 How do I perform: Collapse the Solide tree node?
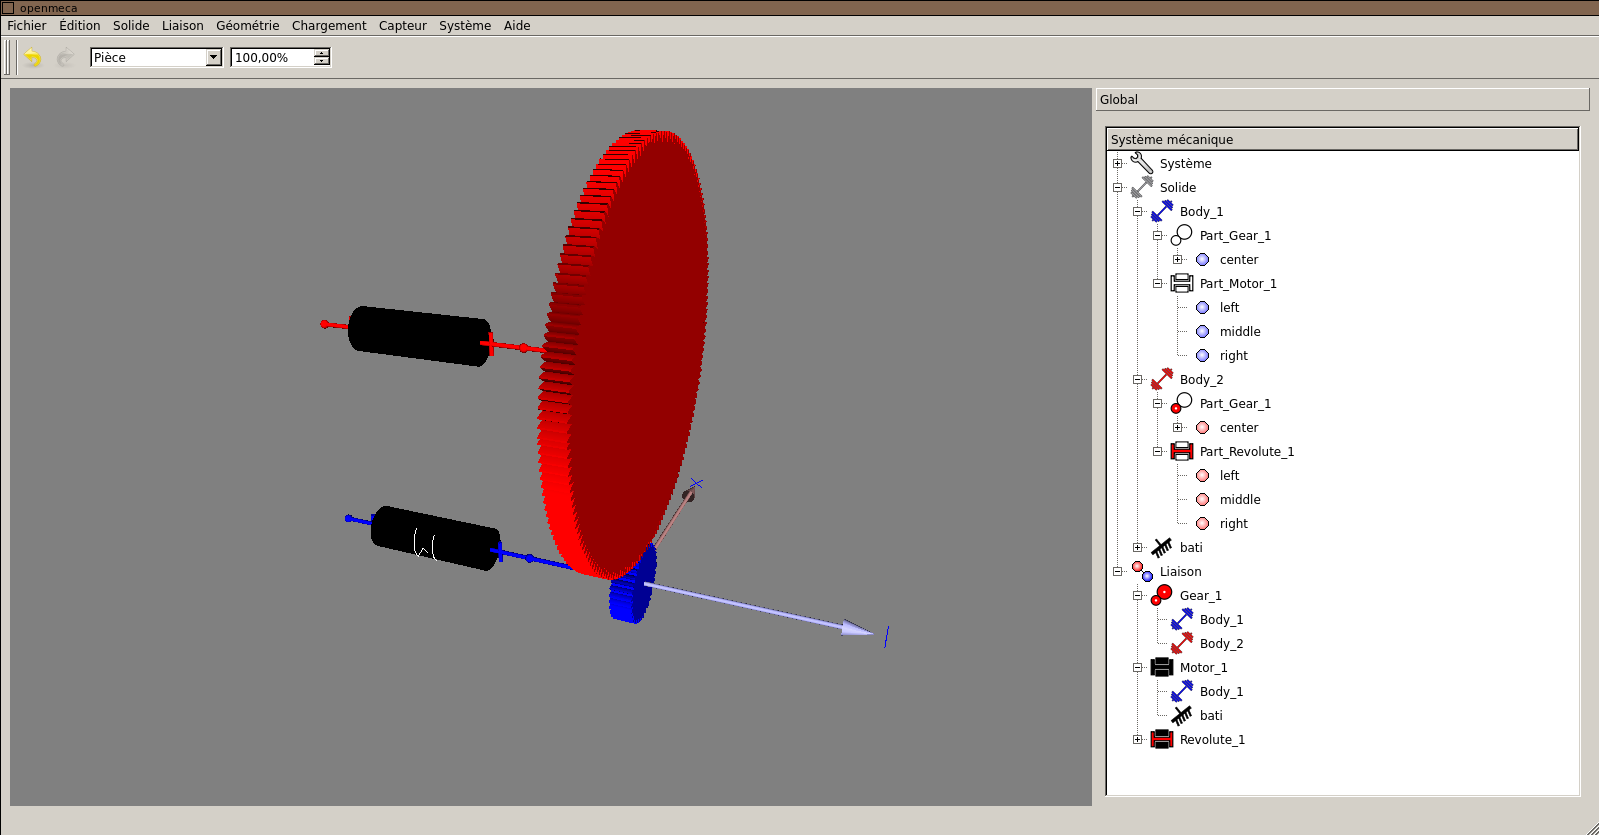coord(1118,188)
